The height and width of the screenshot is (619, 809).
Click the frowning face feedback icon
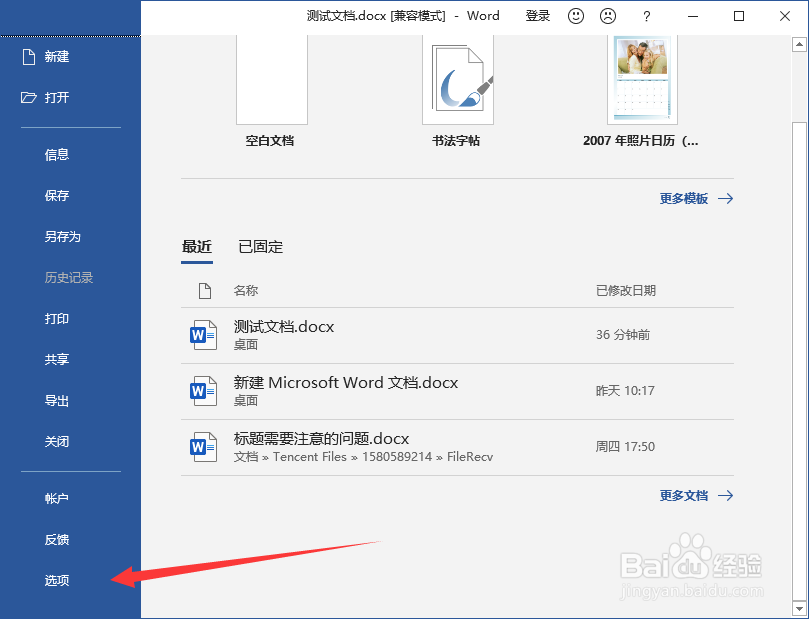coord(608,16)
